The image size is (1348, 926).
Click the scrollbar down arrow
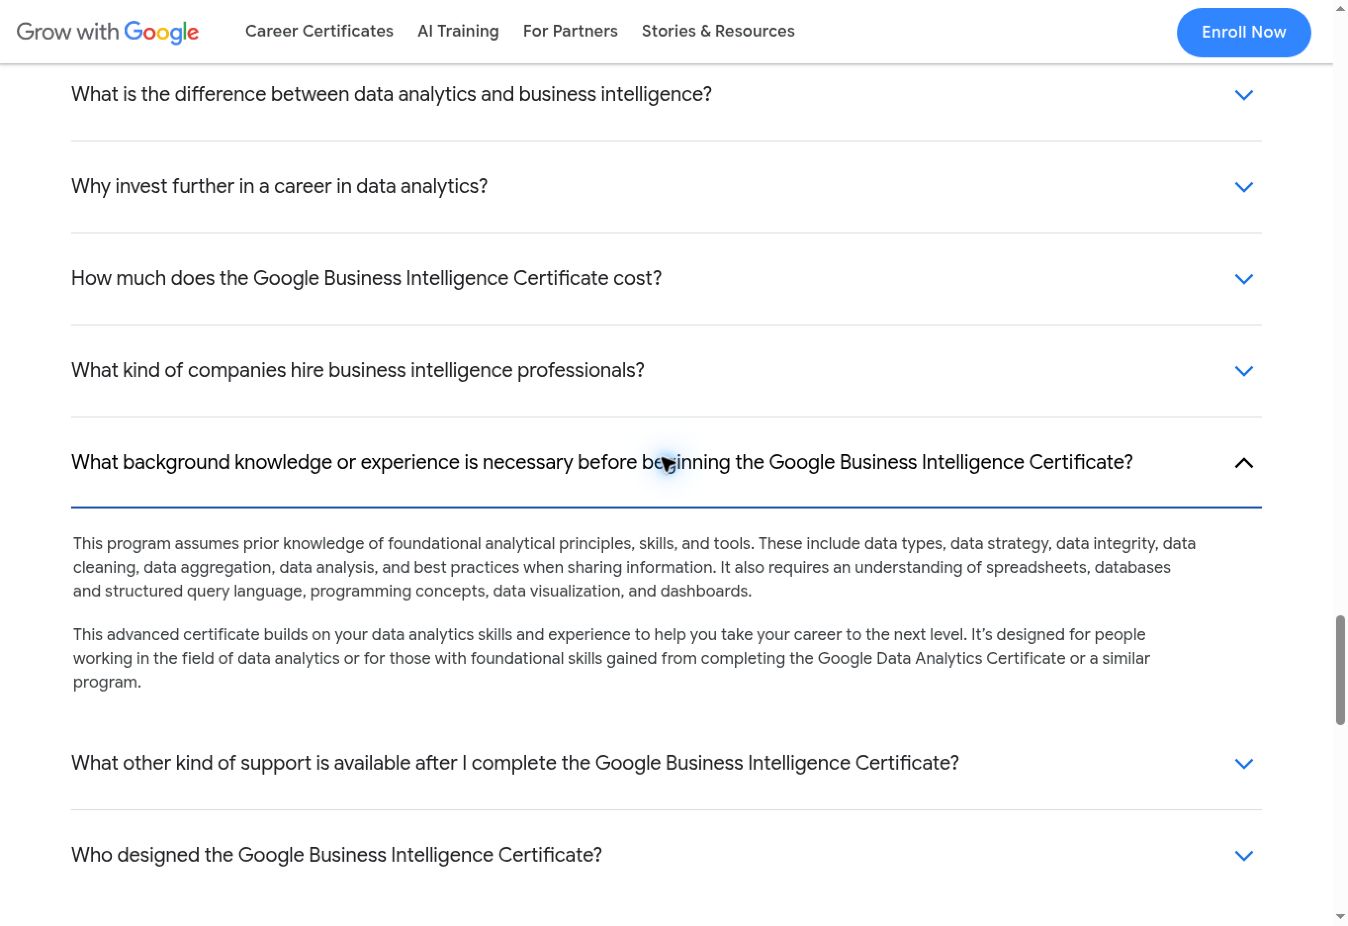click(x=1340, y=917)
